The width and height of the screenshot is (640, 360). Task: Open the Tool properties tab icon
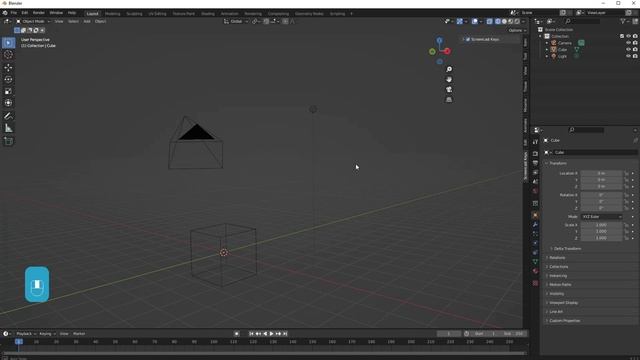(536, 142)
